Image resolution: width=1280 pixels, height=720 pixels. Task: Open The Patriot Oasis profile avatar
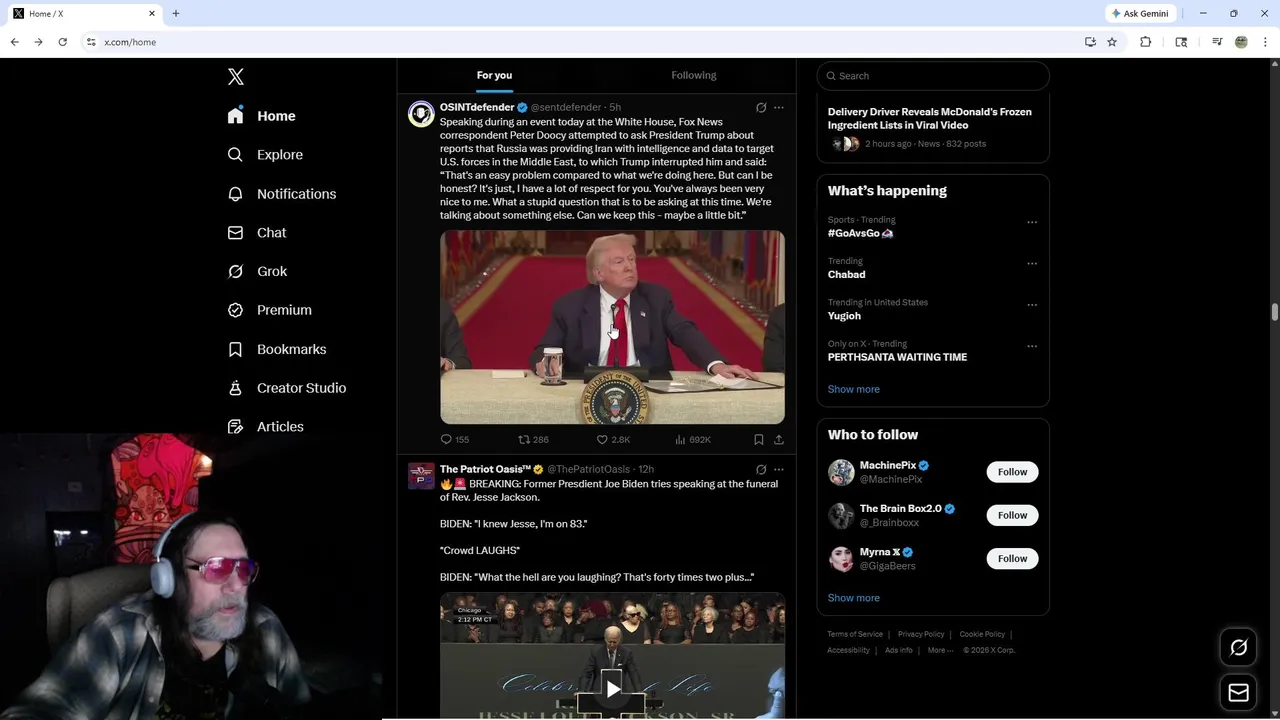(421, 475)
